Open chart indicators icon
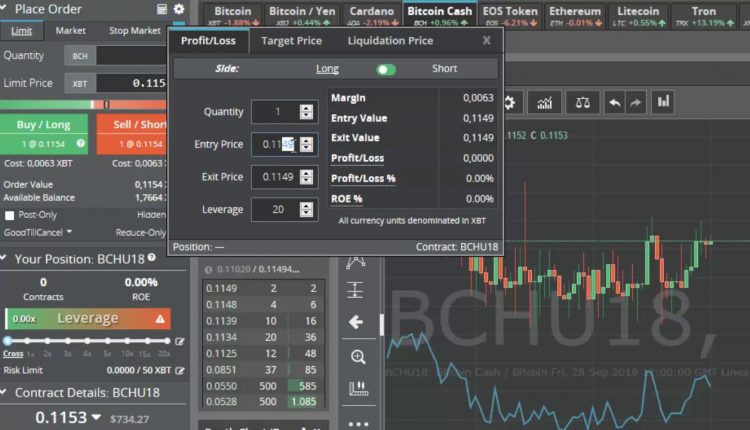Screen dimensions: 750x430 pyautogui.click(x=544, y=102)
